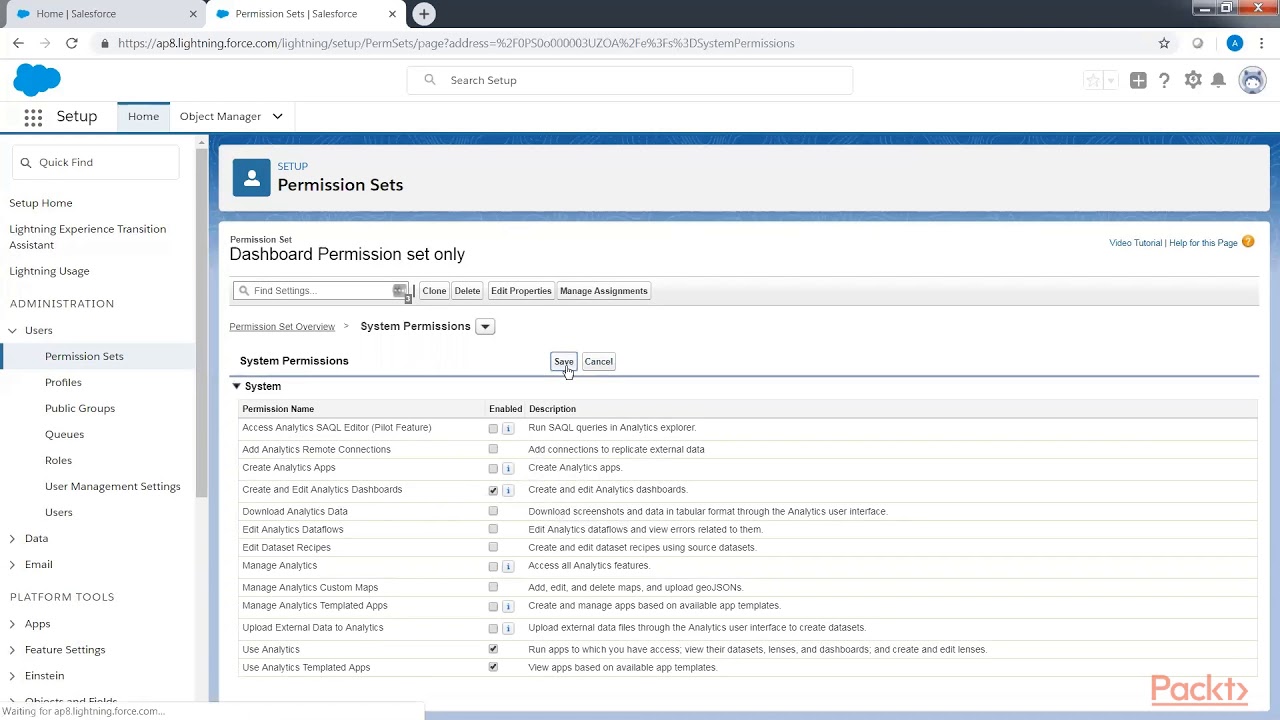This screenshot has width=1280, height=720.
Task: Expand the Einstein tree node
Action: [13, 676]
